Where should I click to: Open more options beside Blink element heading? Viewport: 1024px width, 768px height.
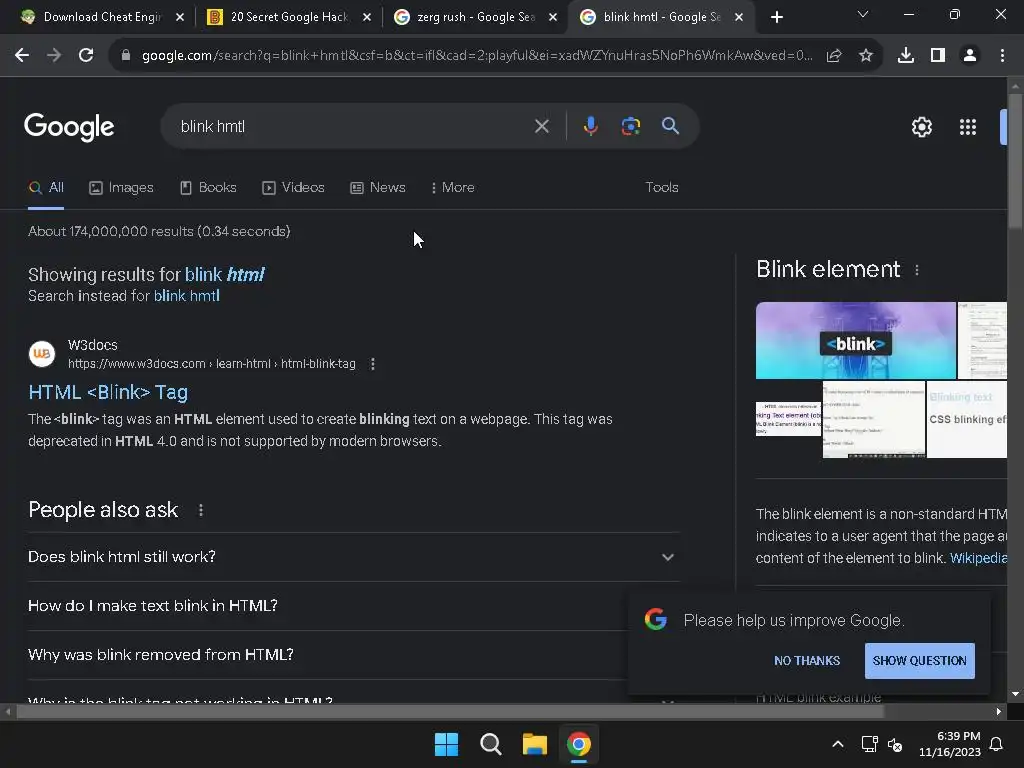[917, 270]
